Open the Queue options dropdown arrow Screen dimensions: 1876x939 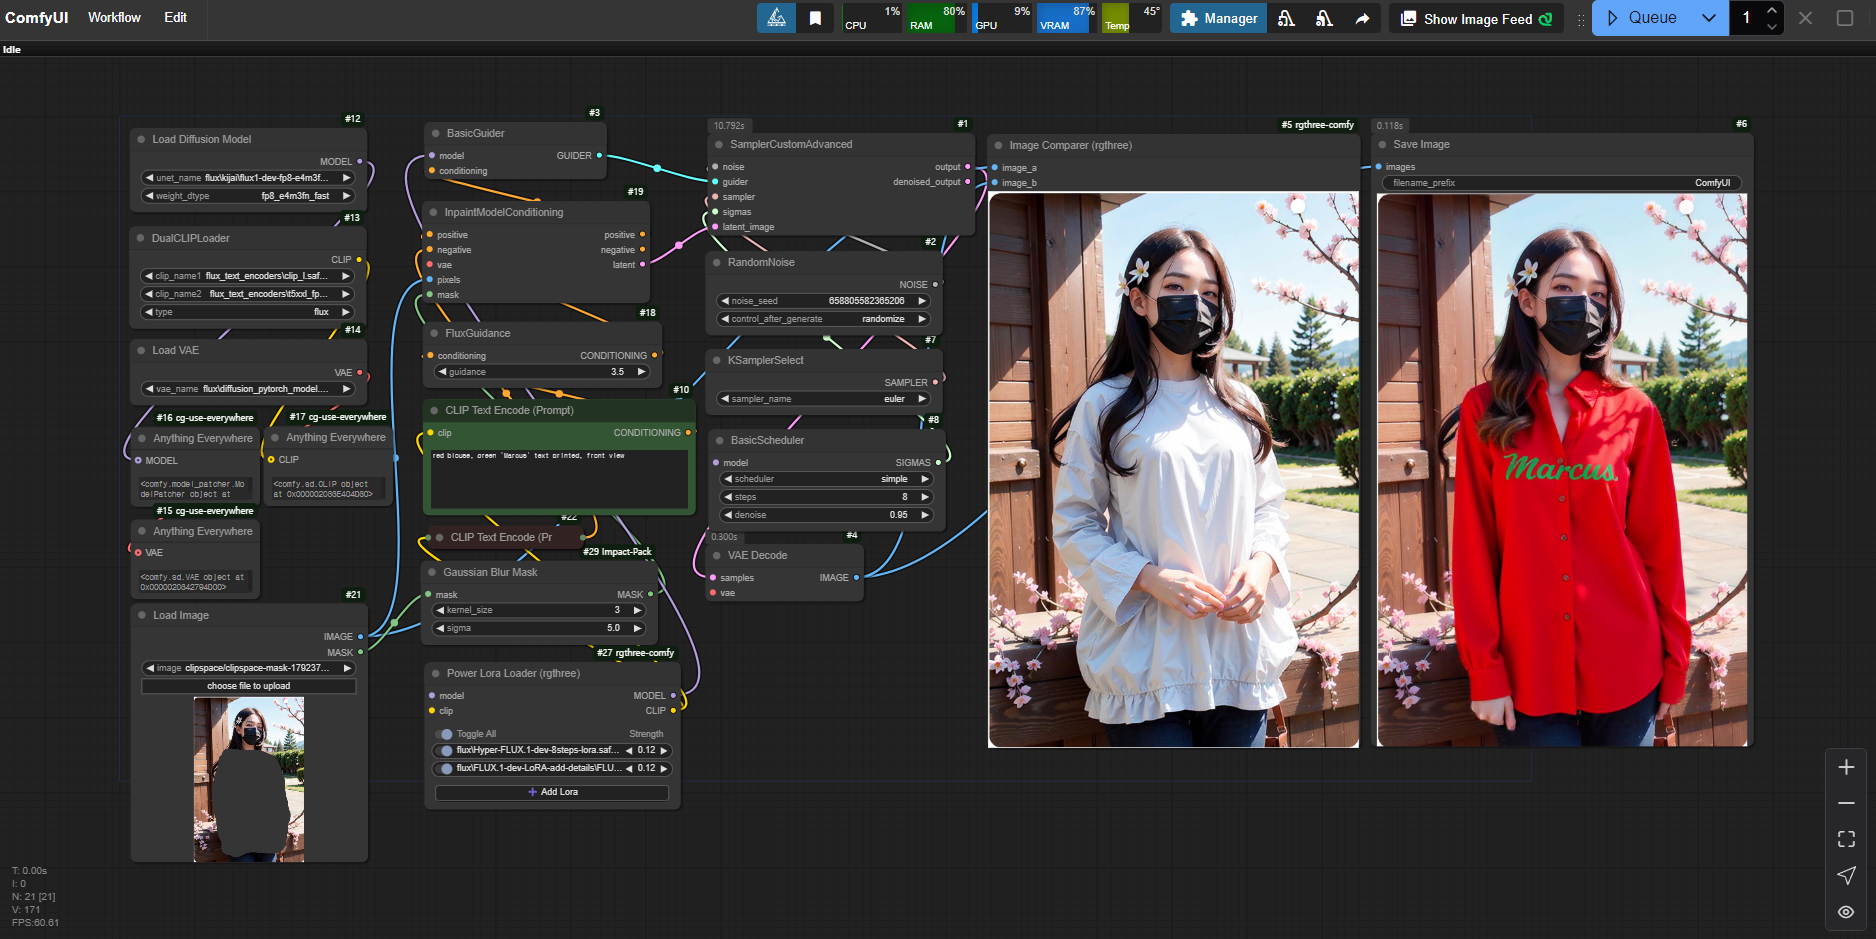1708,18
